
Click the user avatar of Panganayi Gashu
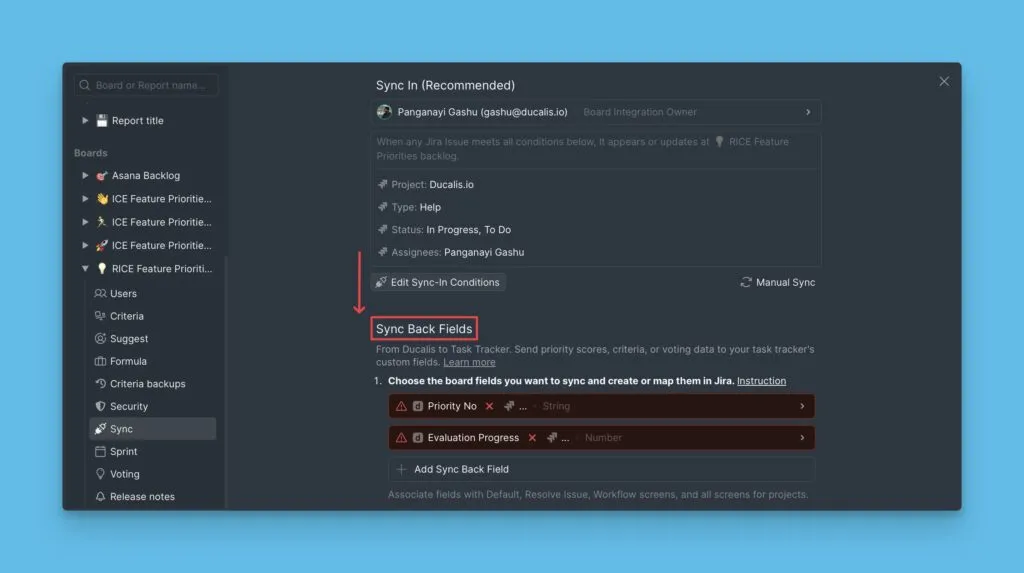pos(384,112)
